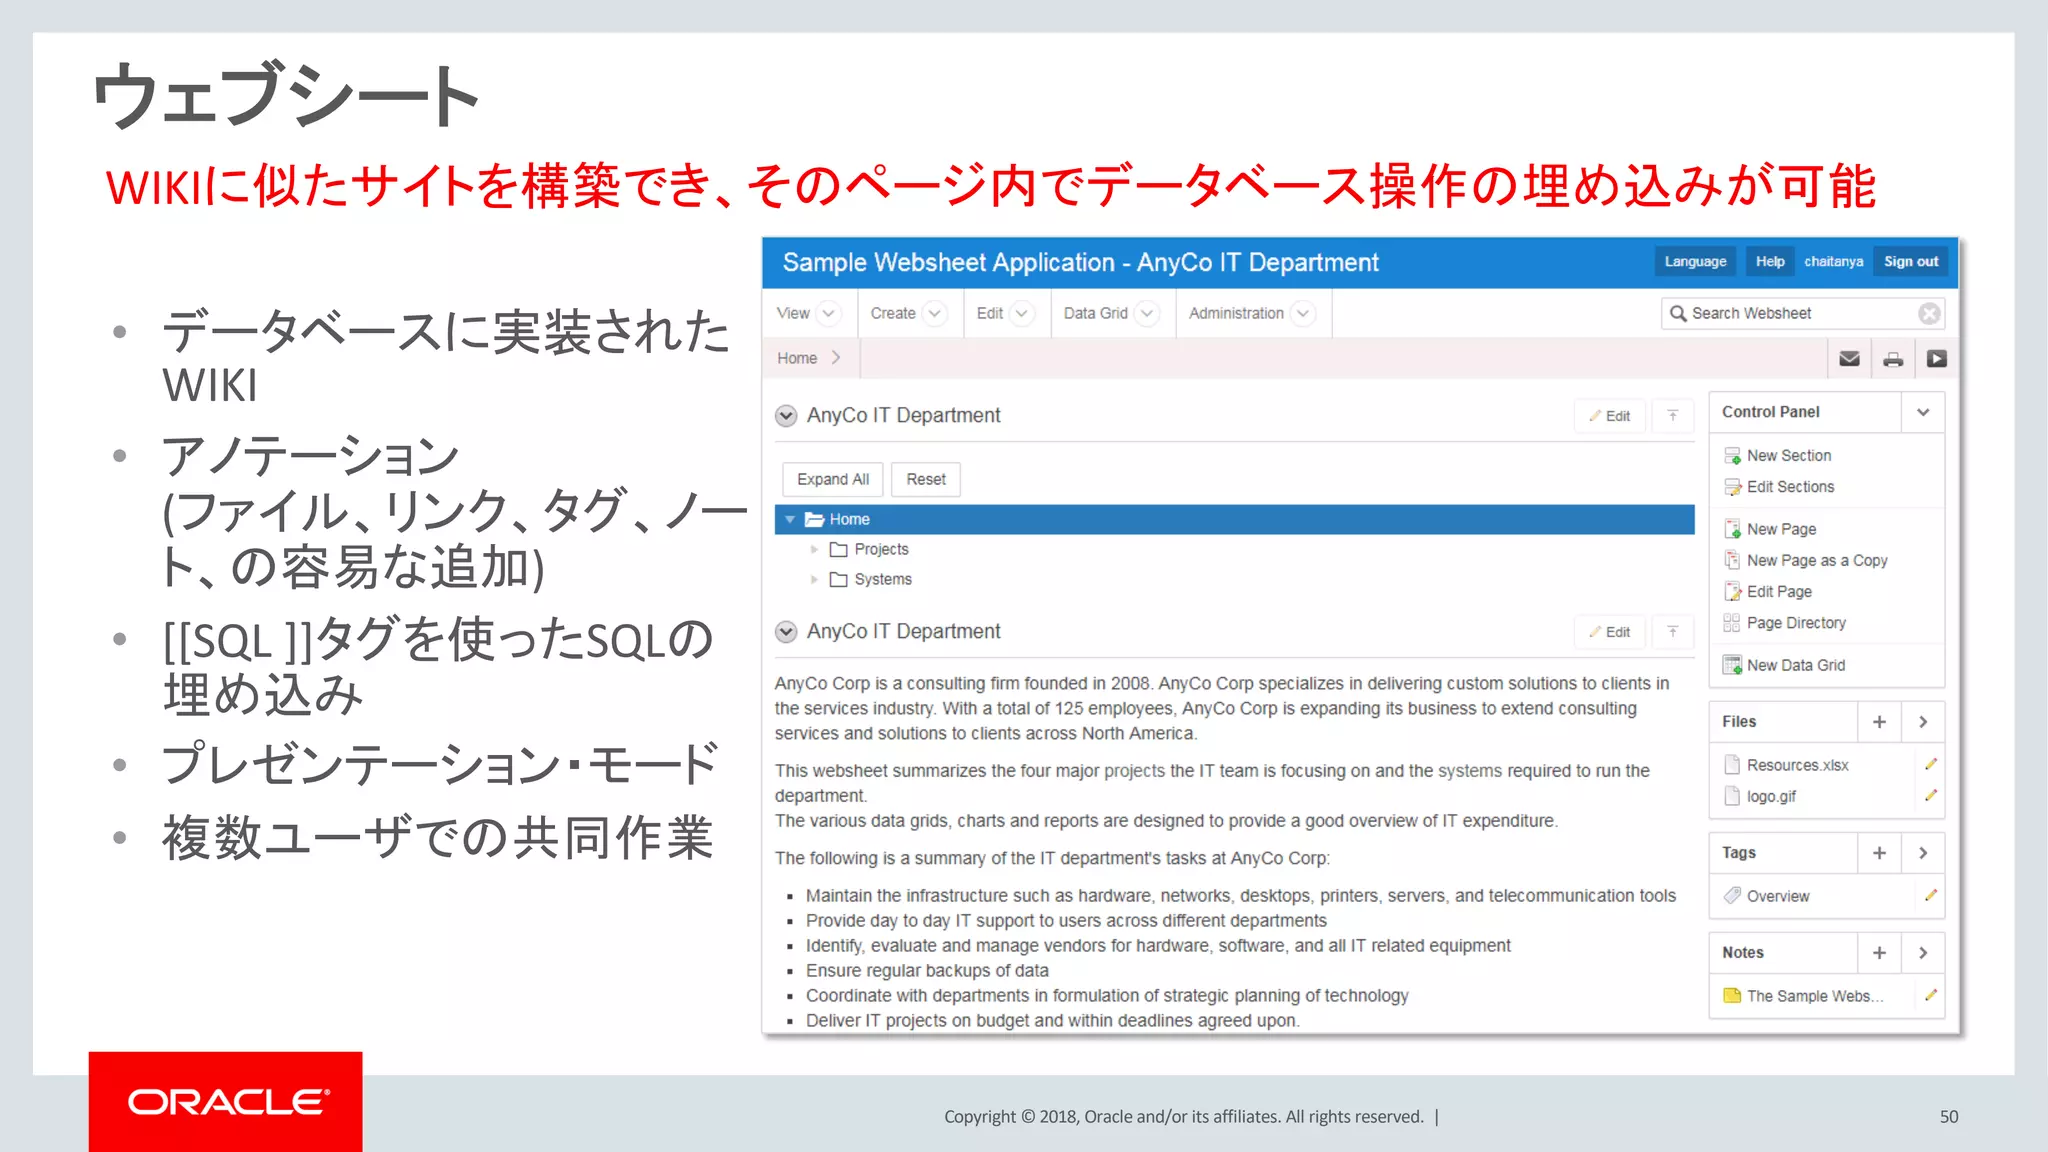2048x1152 pixels.
Task: Edit Resources.xlsx with pencil icon
Action: coord(1931,764)
